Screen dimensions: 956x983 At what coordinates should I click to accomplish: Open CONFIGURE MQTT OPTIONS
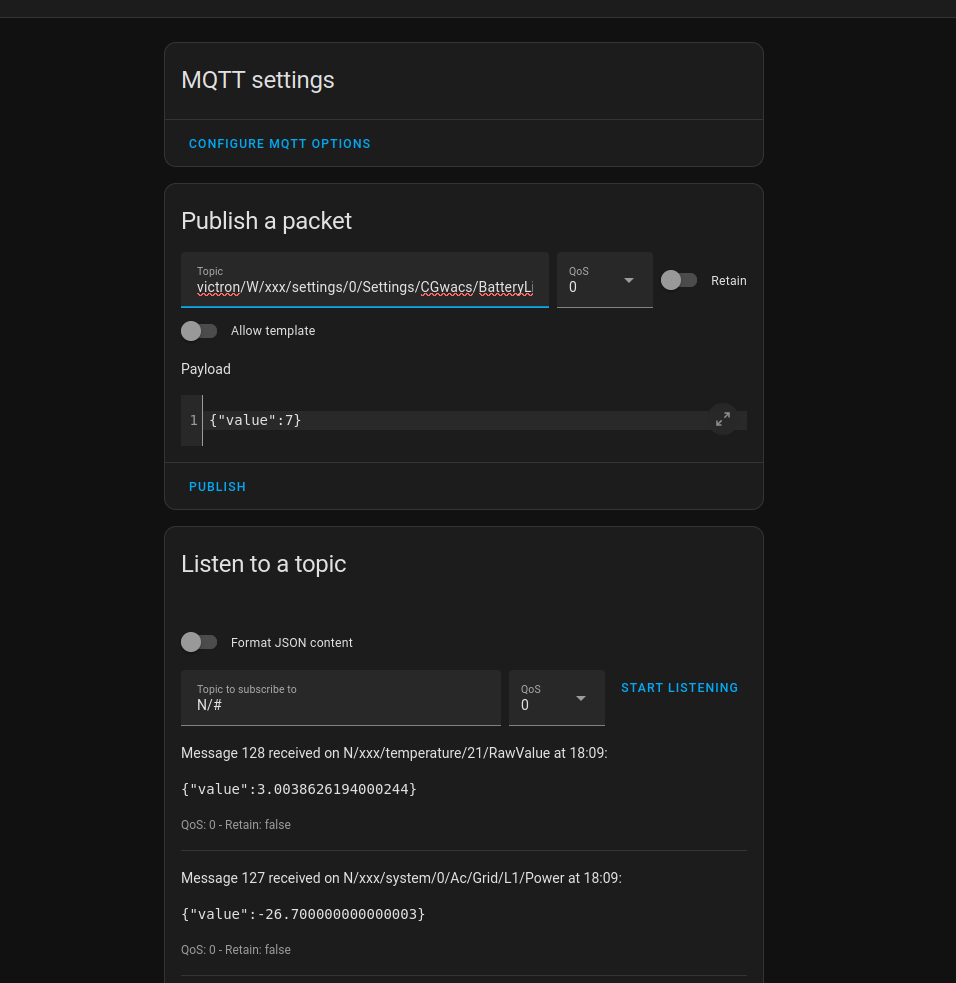tap(279, 143)
